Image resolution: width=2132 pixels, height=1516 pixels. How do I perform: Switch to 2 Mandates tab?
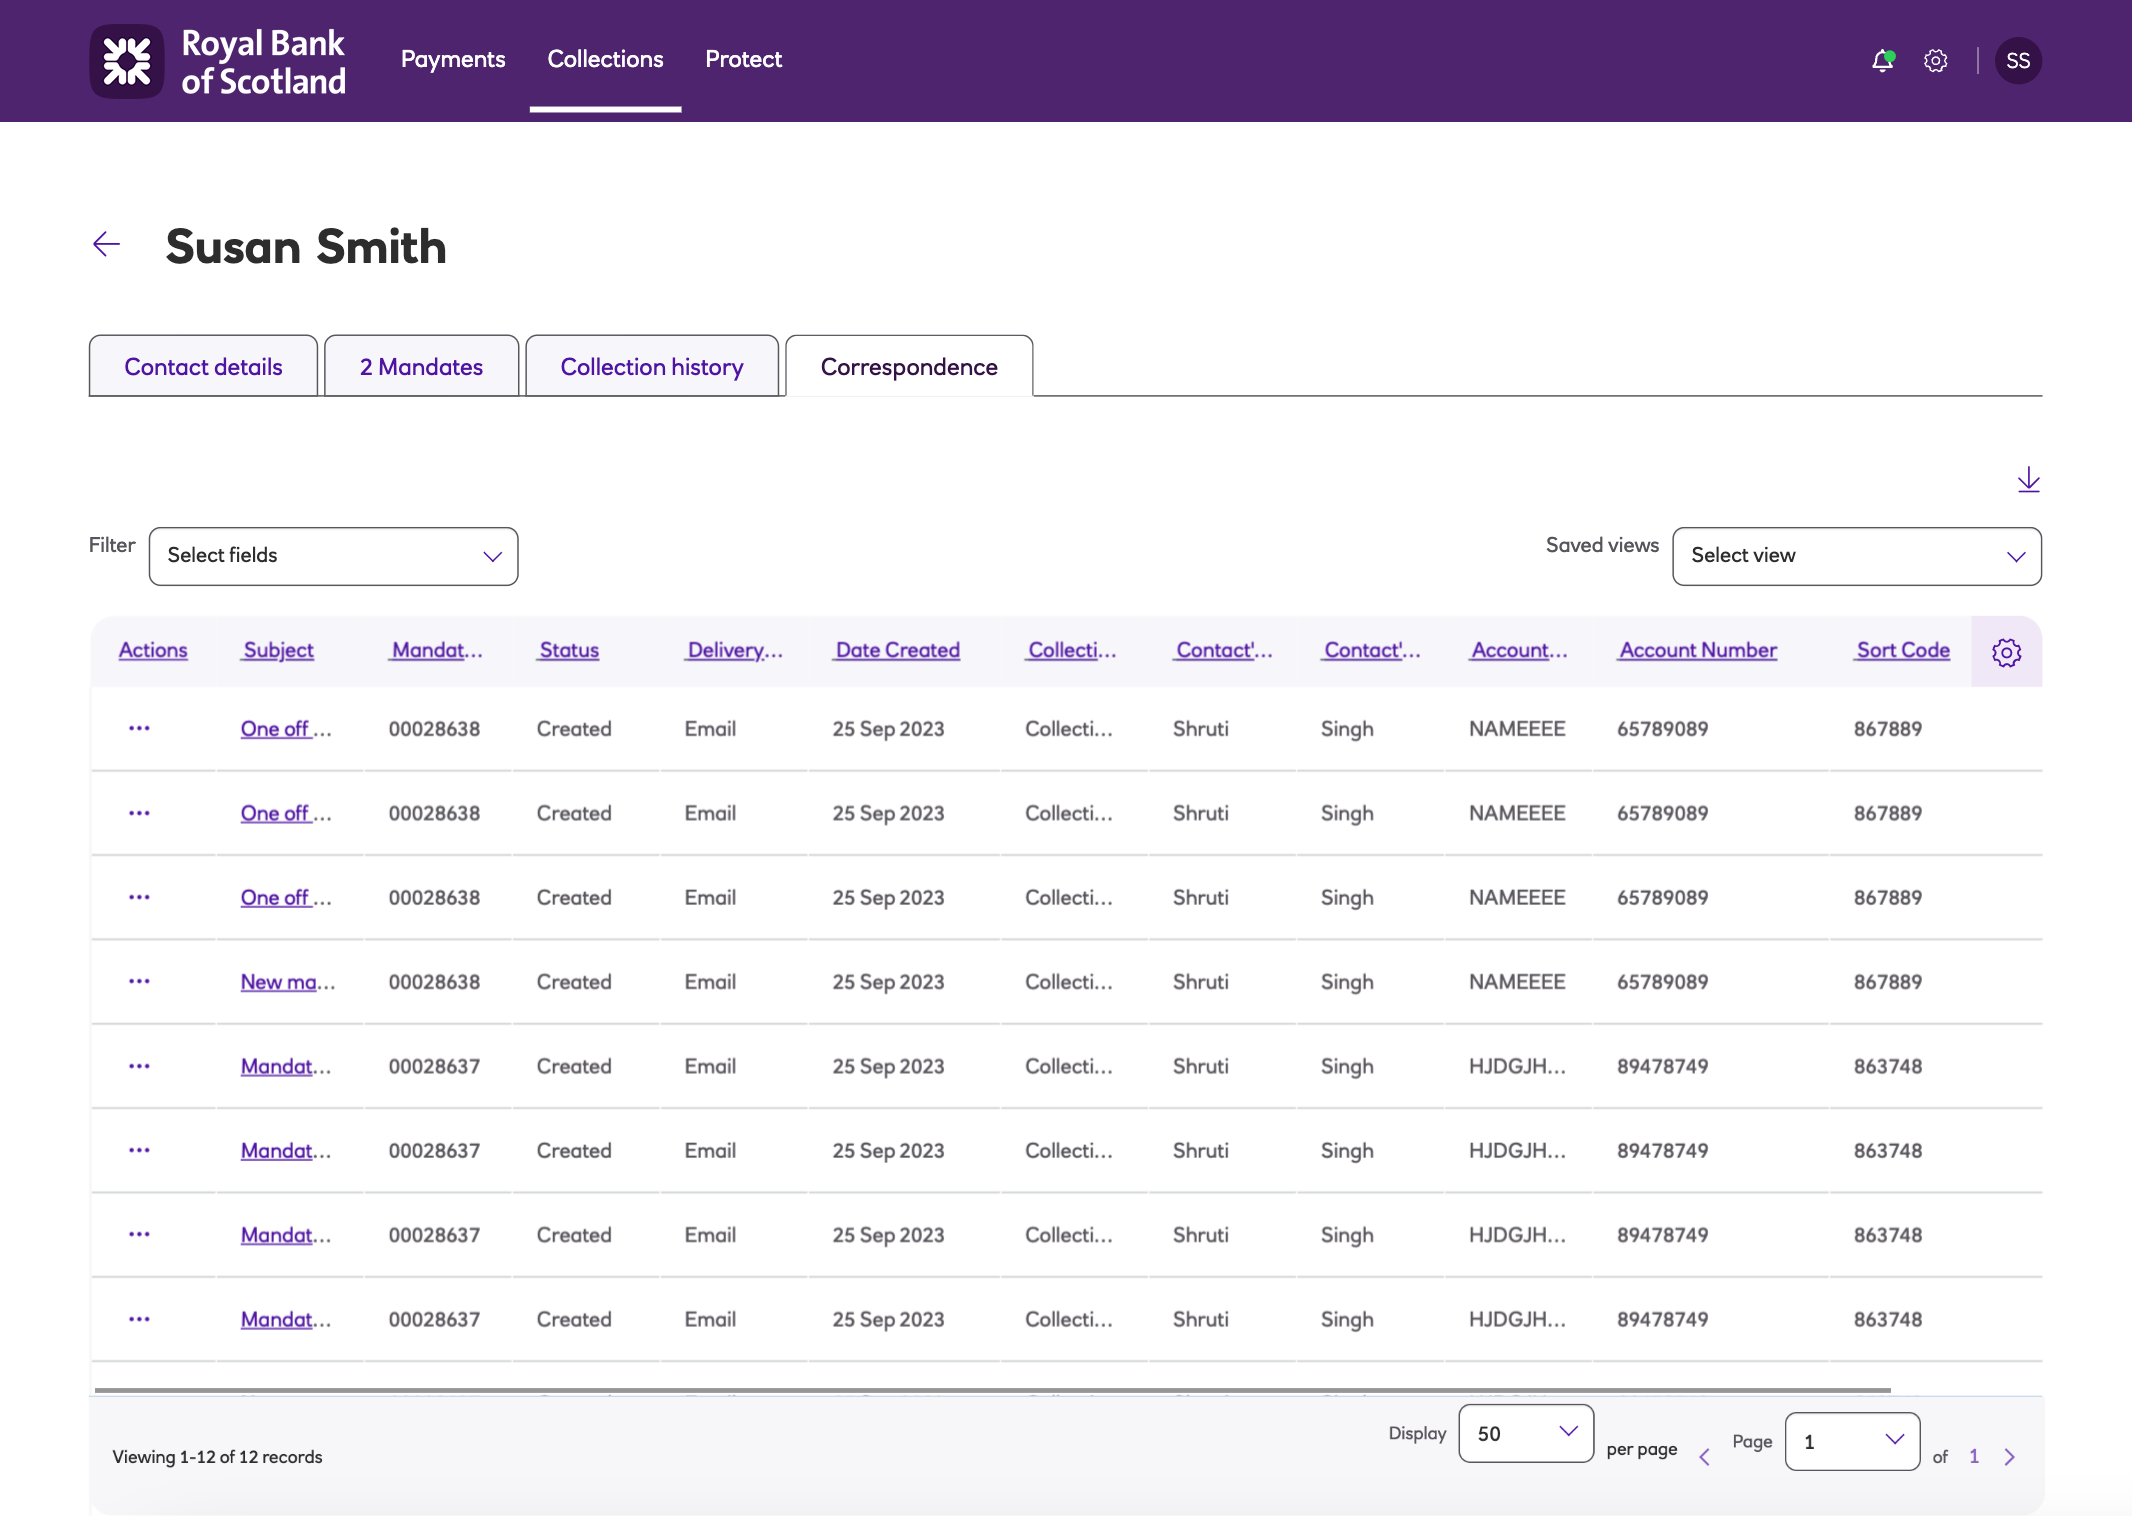[421, 366]
